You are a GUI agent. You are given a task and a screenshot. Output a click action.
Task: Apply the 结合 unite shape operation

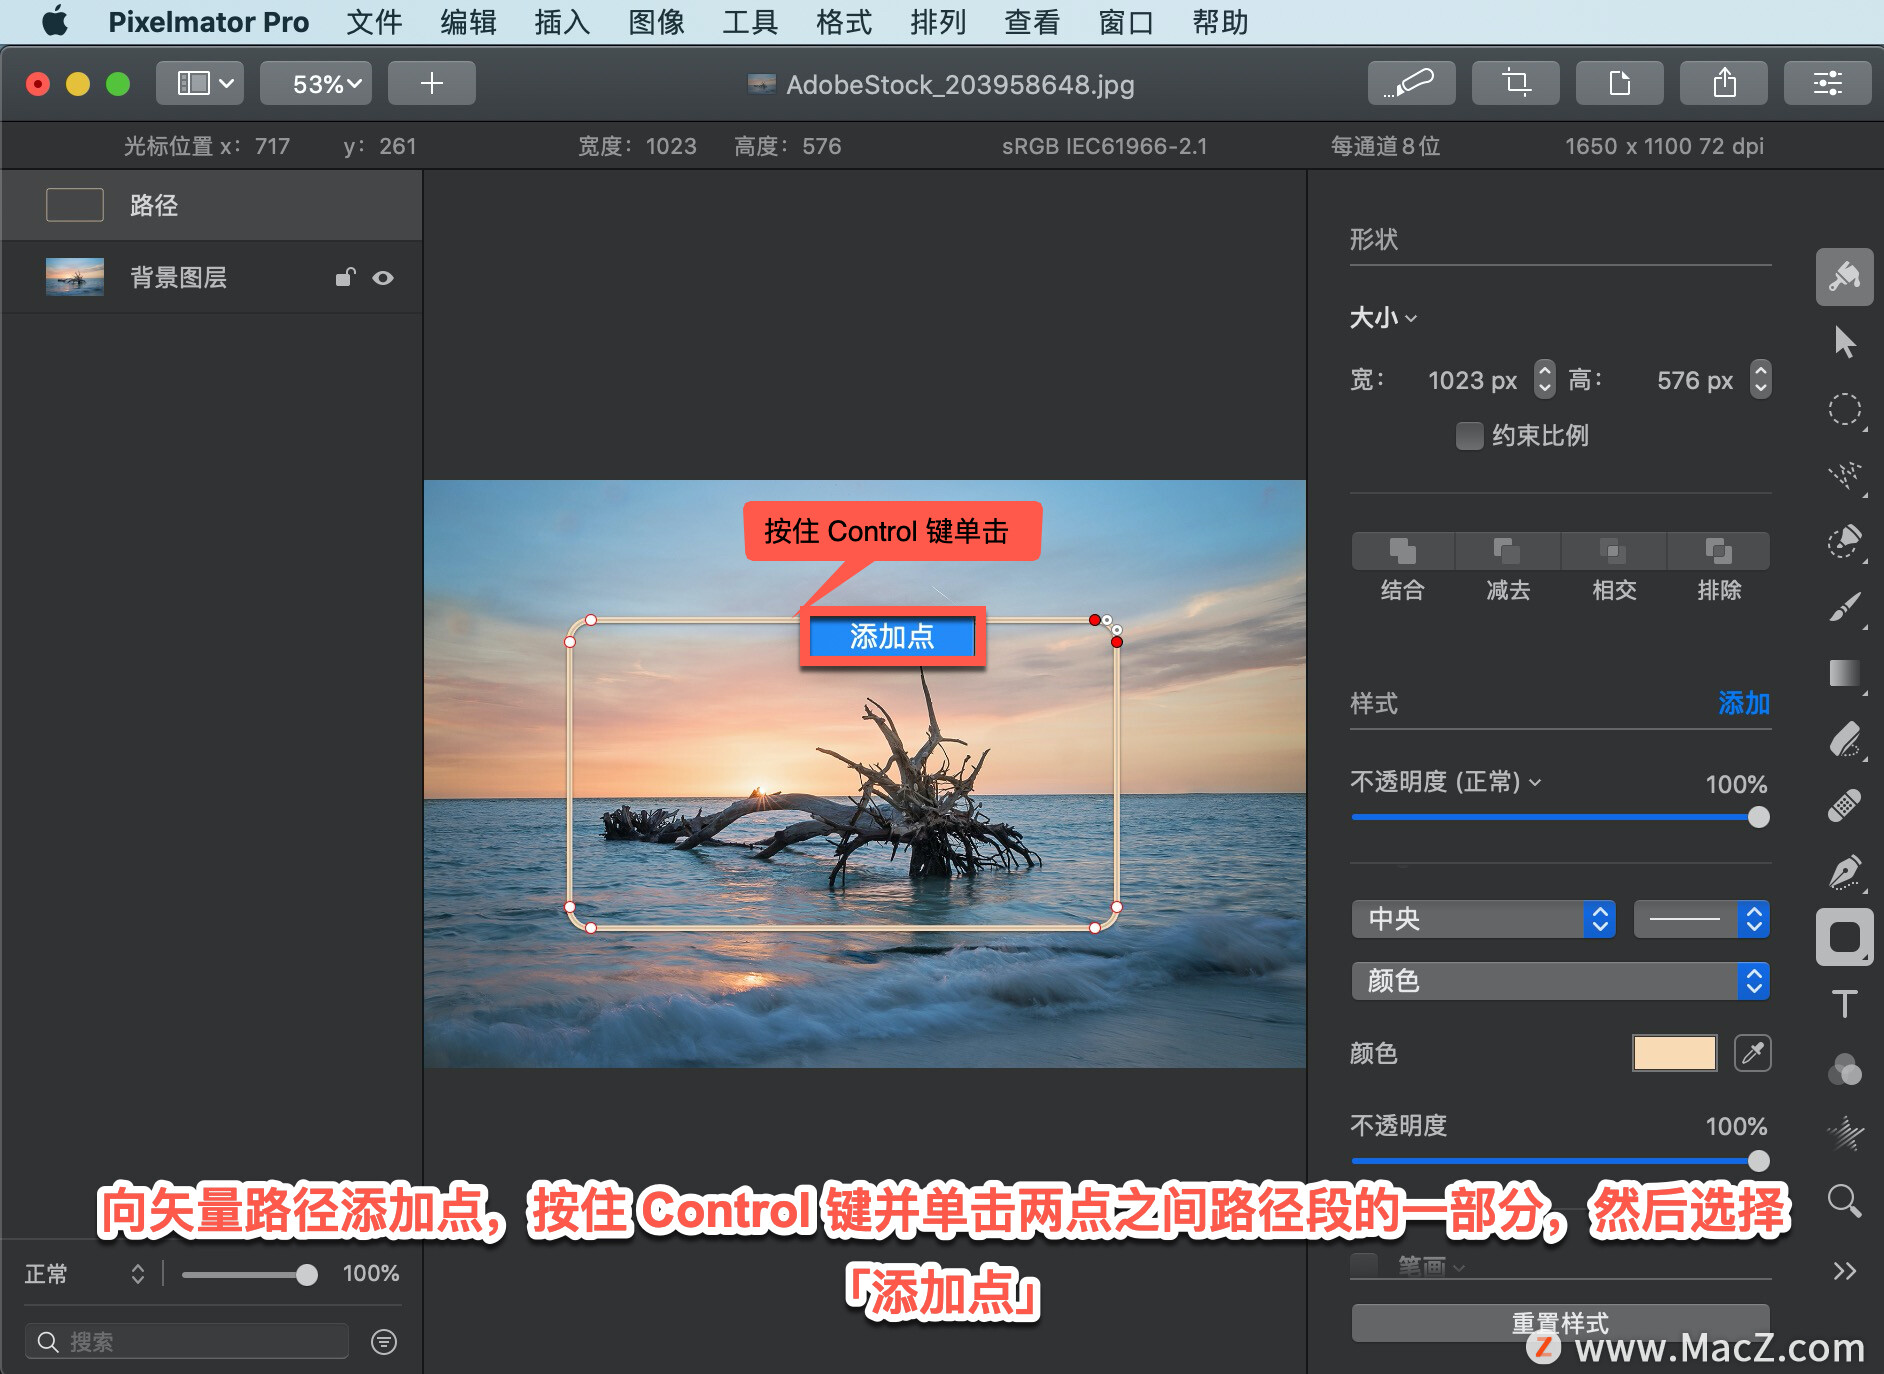tap(1402, 551)
